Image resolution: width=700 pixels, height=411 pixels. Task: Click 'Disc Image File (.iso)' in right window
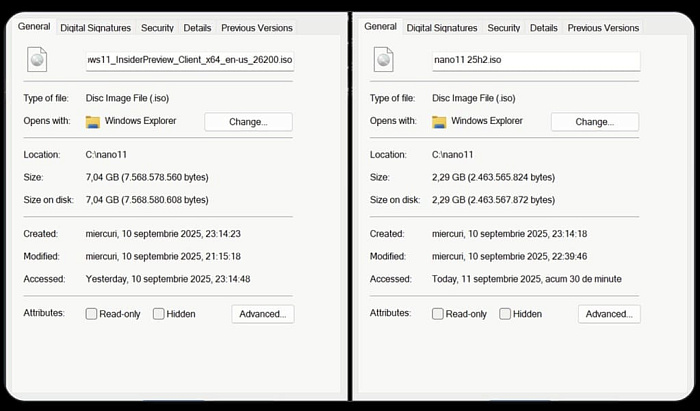click(x=474, y=98)
